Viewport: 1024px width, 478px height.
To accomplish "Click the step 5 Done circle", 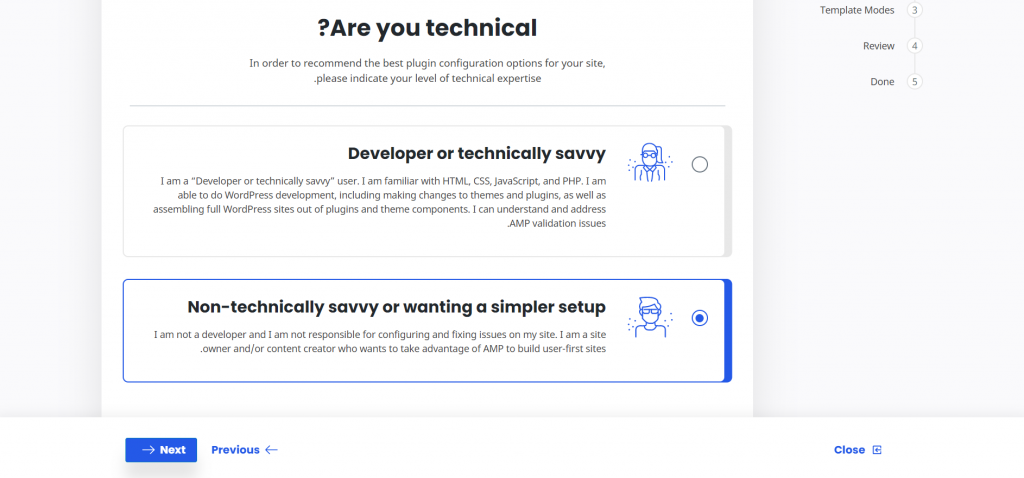I will [914, 82].
